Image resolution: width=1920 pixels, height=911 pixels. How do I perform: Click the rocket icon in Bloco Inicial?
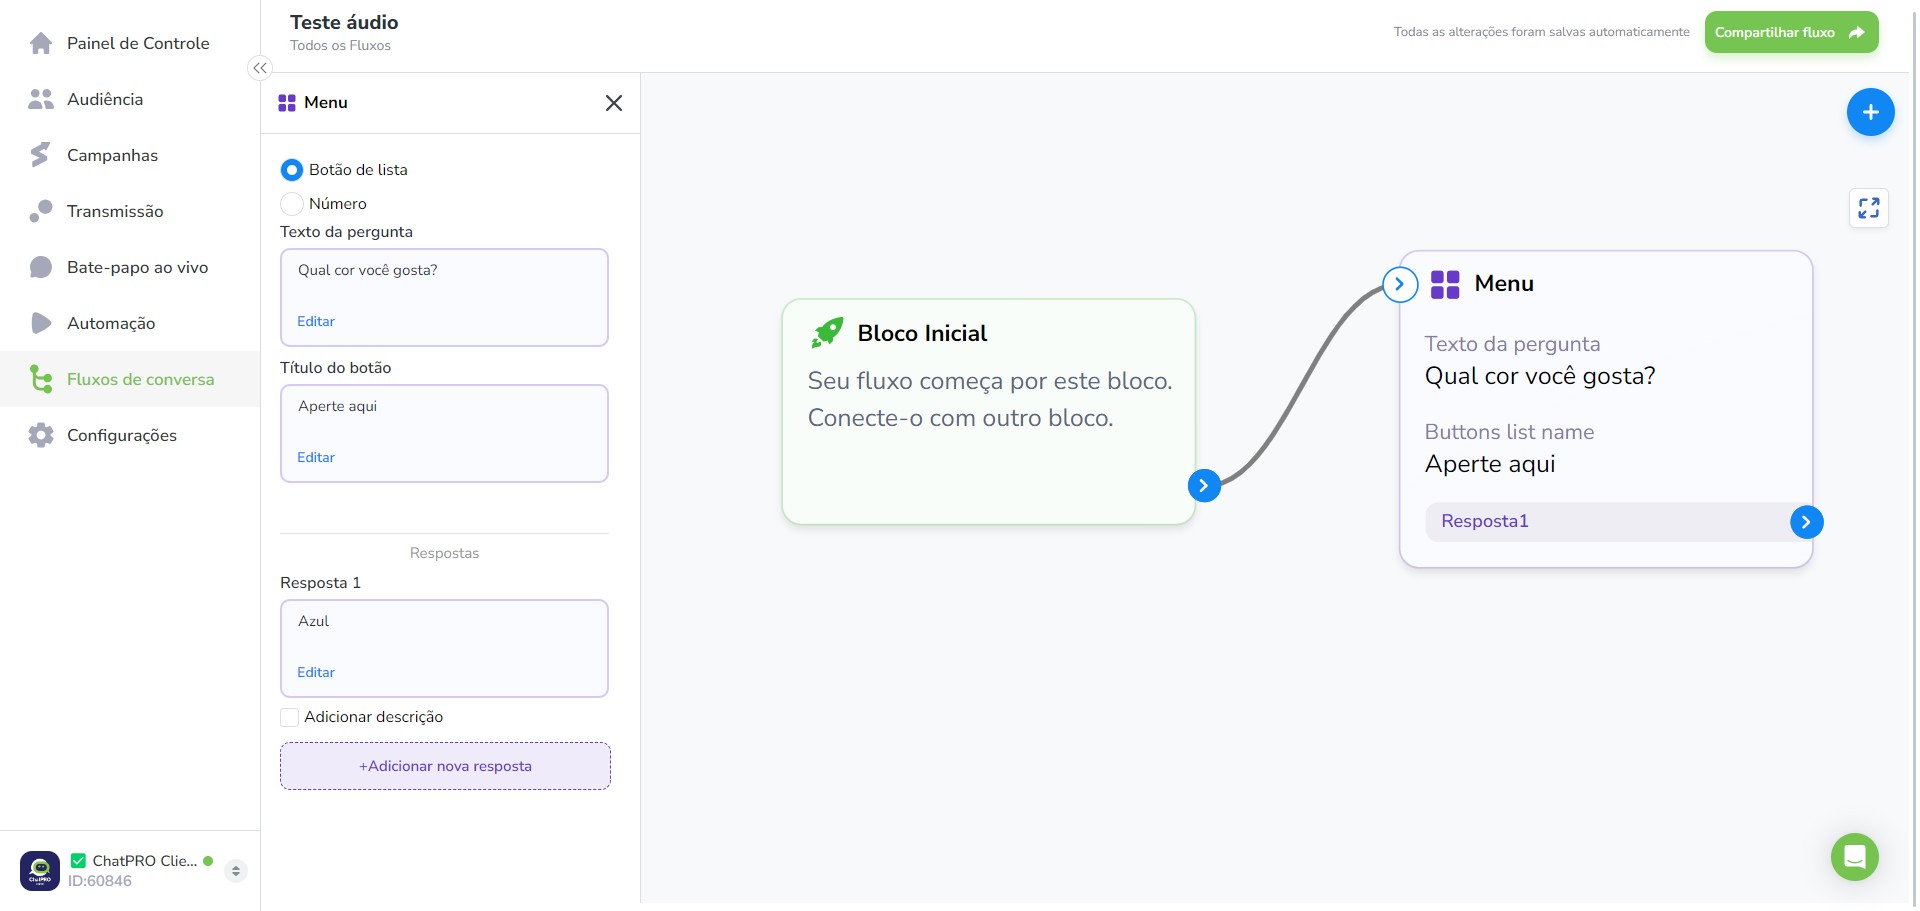827,333
